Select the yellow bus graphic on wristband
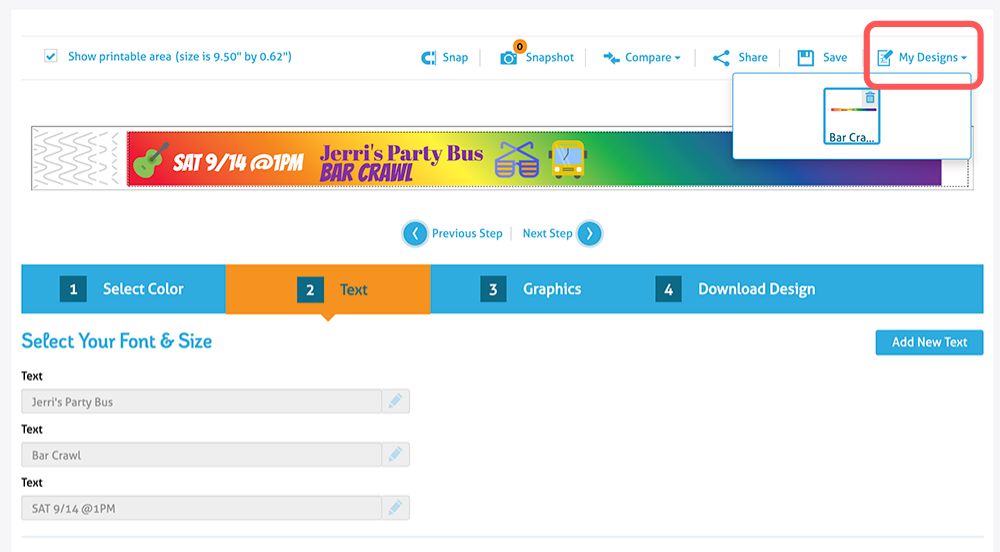This screenshot has height=552, width=1000. [x=567, y=158]
